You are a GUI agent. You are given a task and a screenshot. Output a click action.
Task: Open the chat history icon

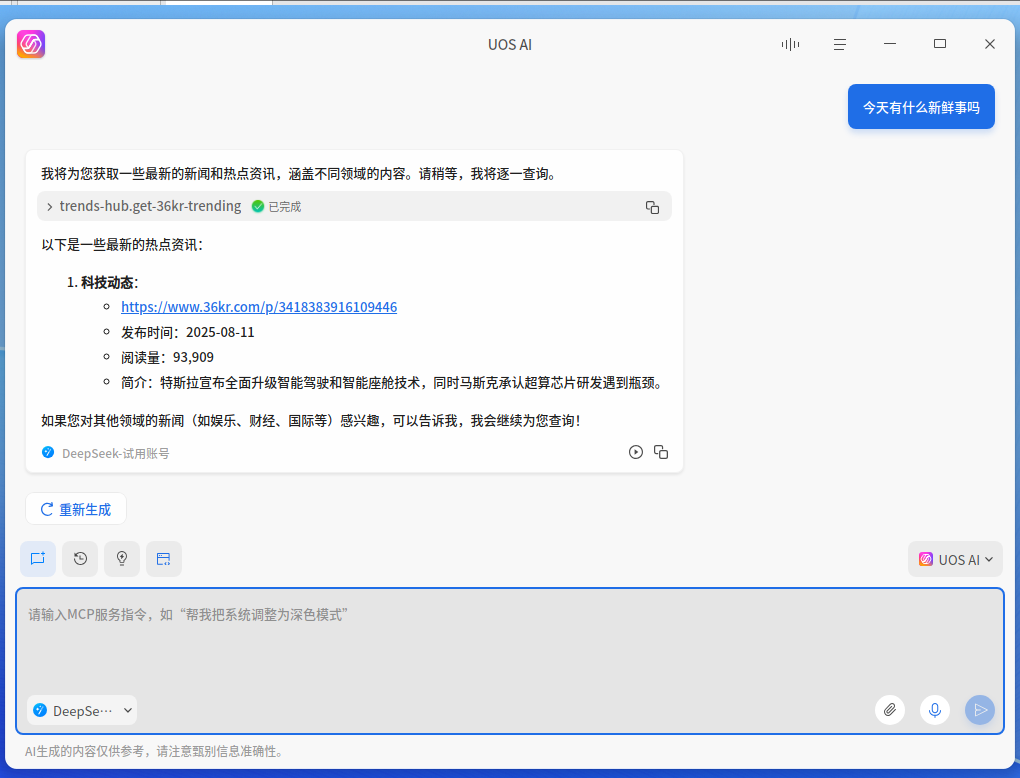tap(80, 559)
